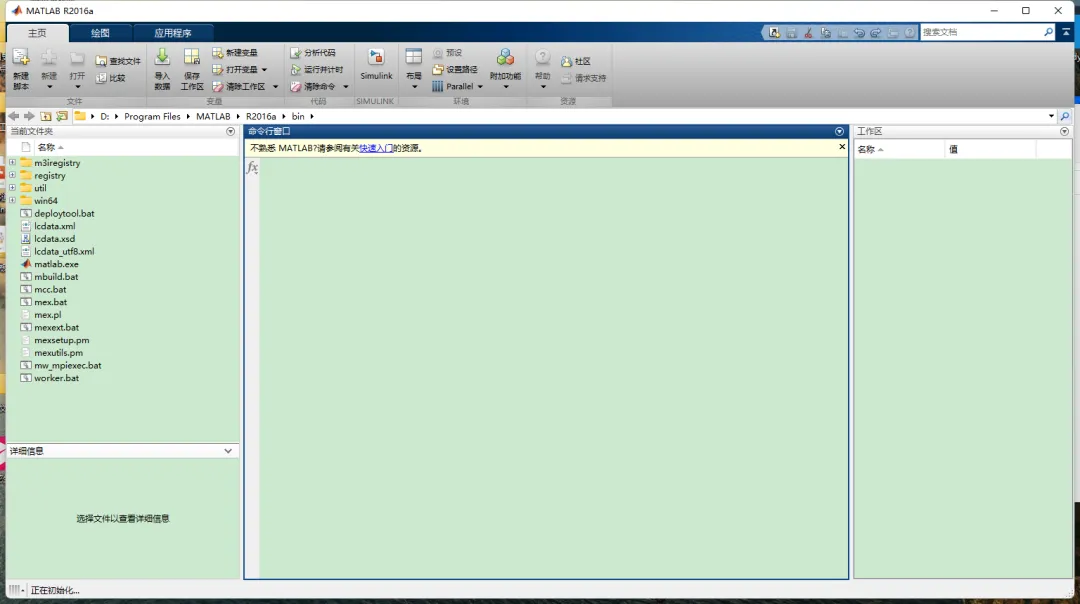Select lcdata.xml in the file list
The height and width of the screenshot is (604, 1080).
[54, 226]
